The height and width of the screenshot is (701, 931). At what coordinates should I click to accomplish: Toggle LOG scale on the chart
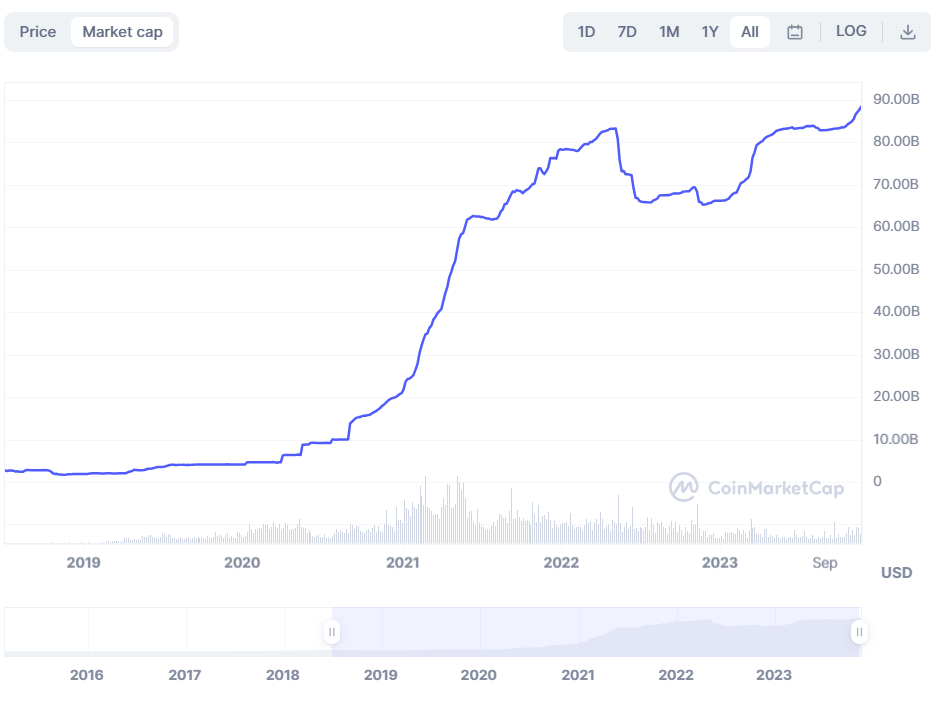[851, 31]
